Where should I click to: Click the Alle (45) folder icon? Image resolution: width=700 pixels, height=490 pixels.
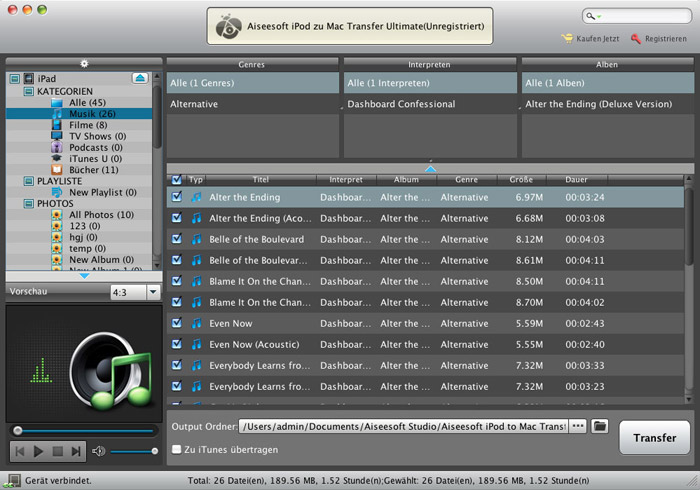(57, 103)
